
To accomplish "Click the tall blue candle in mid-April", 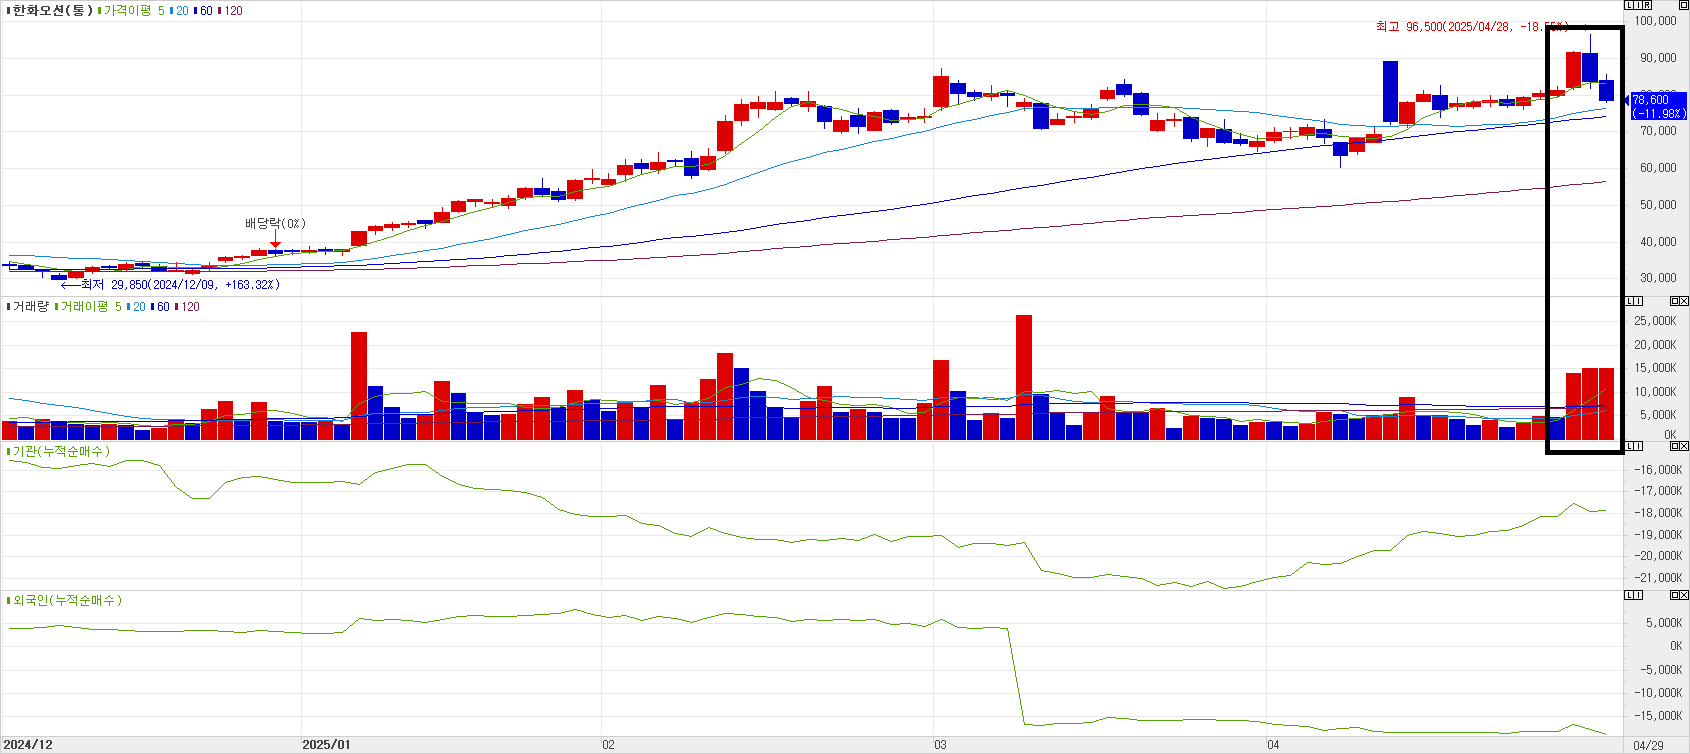I will point(1390,92).
